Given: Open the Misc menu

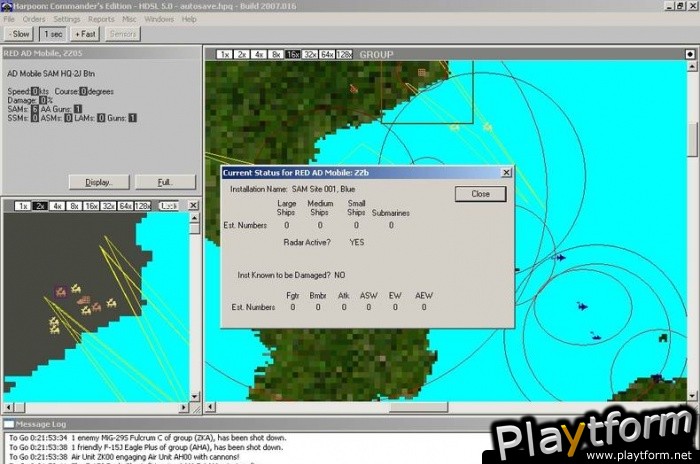Looking at the screenshot, I should [129, 19].
